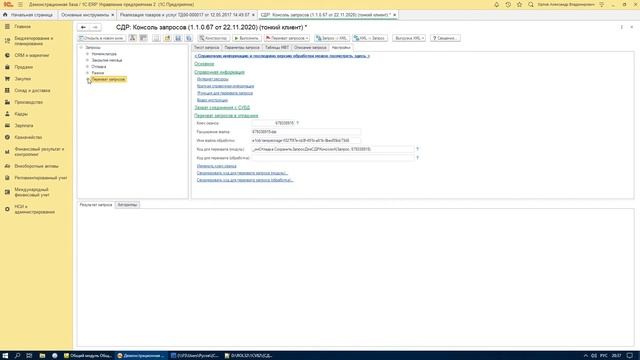
Task: Click into the Имя файла обработки field
Action: 306,140
